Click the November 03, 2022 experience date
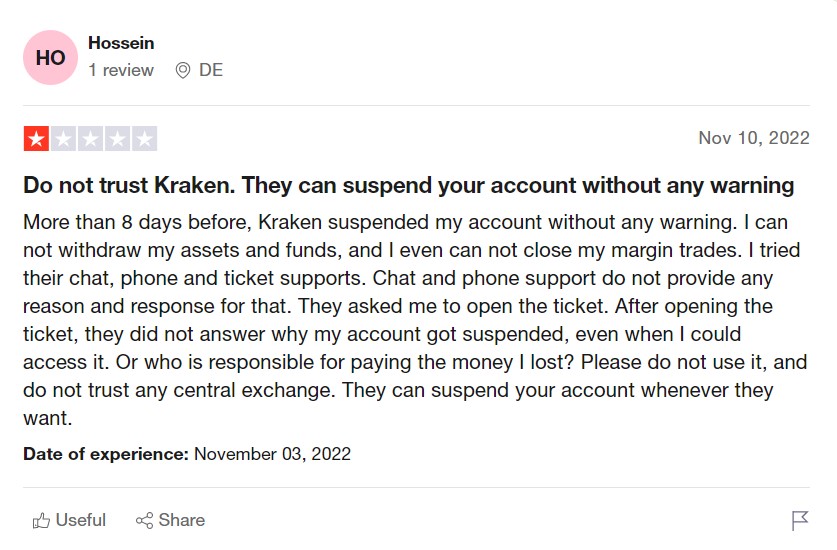This screenshot has height=550, width=837. point(272,454)
